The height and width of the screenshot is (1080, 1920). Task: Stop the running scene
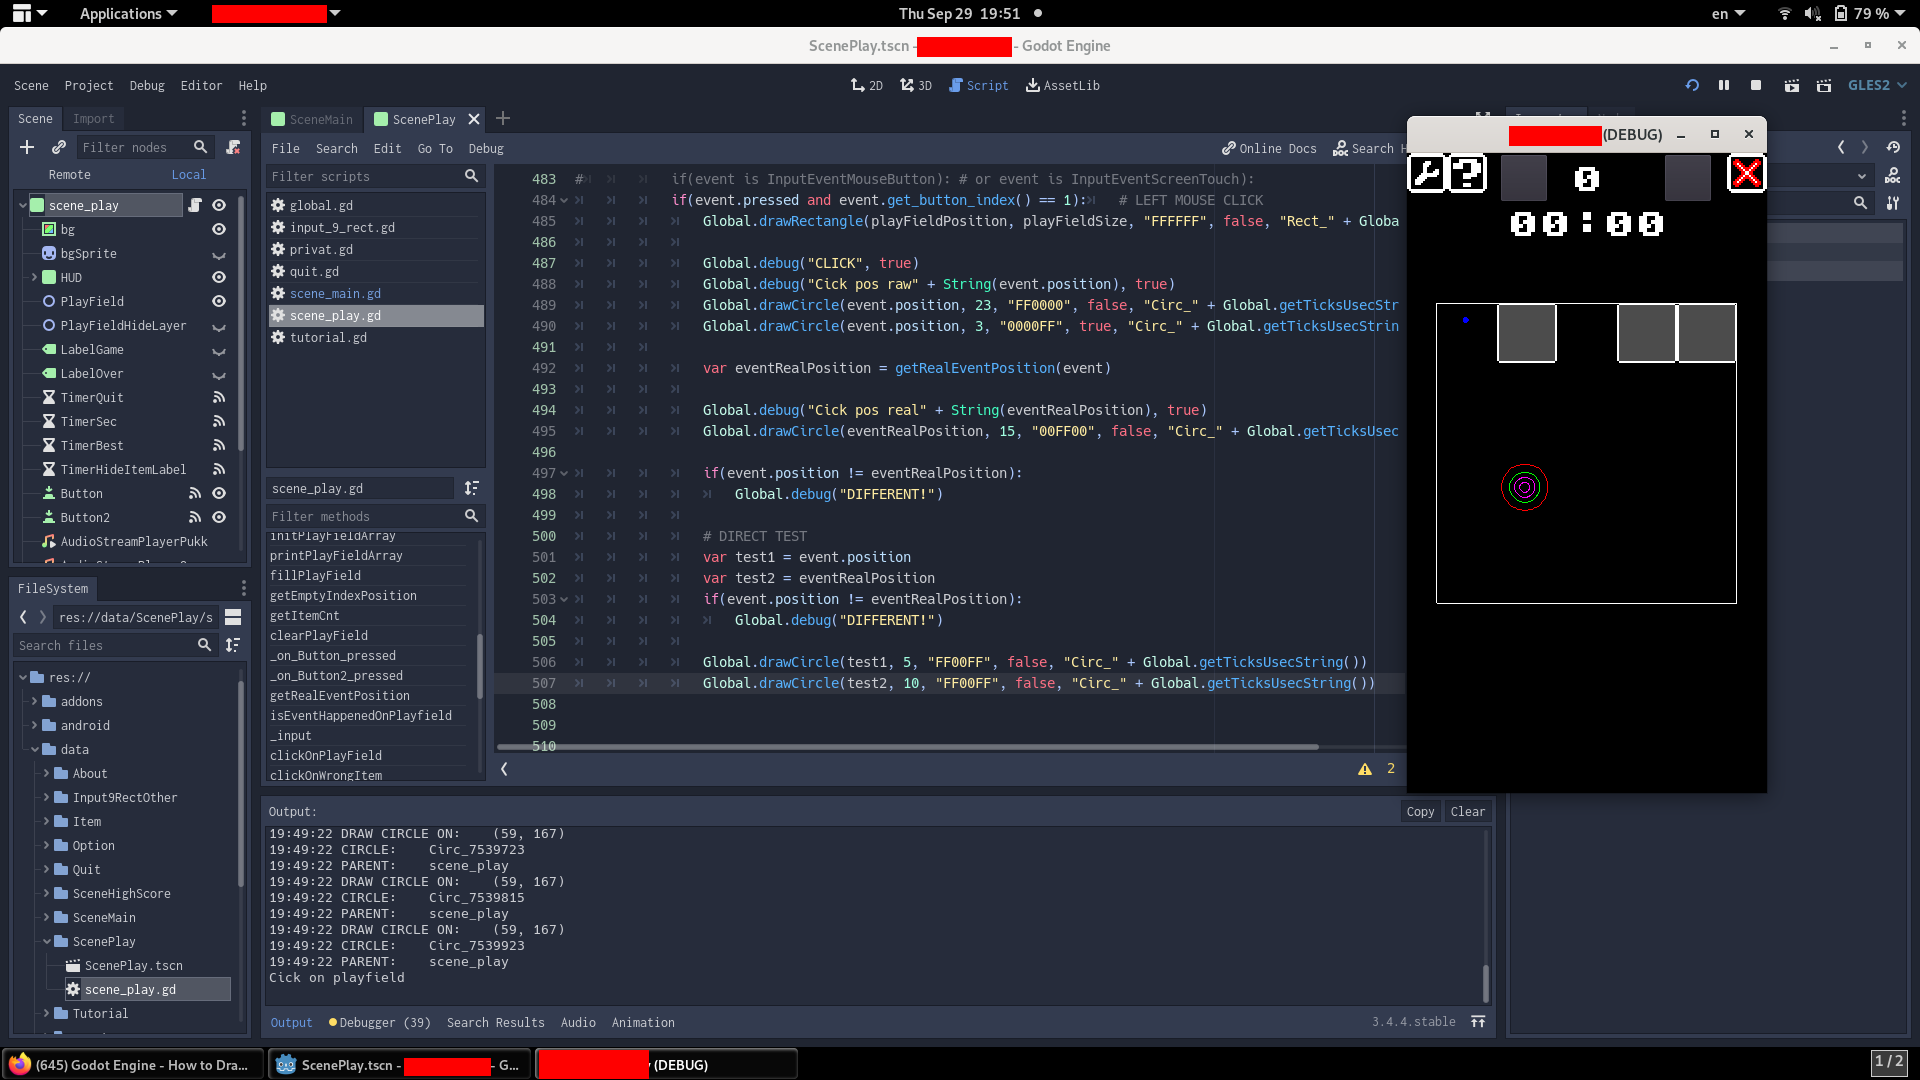coord(1756,85)
